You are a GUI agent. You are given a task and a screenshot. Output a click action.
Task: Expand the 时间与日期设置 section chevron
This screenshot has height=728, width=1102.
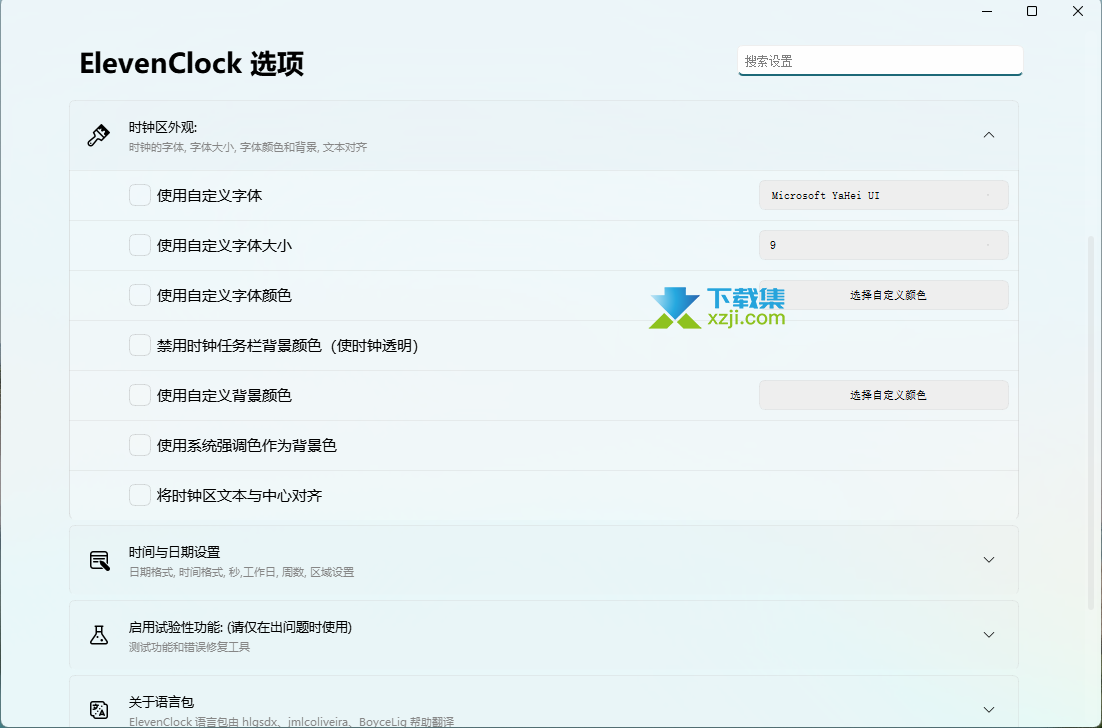(989, 560)
